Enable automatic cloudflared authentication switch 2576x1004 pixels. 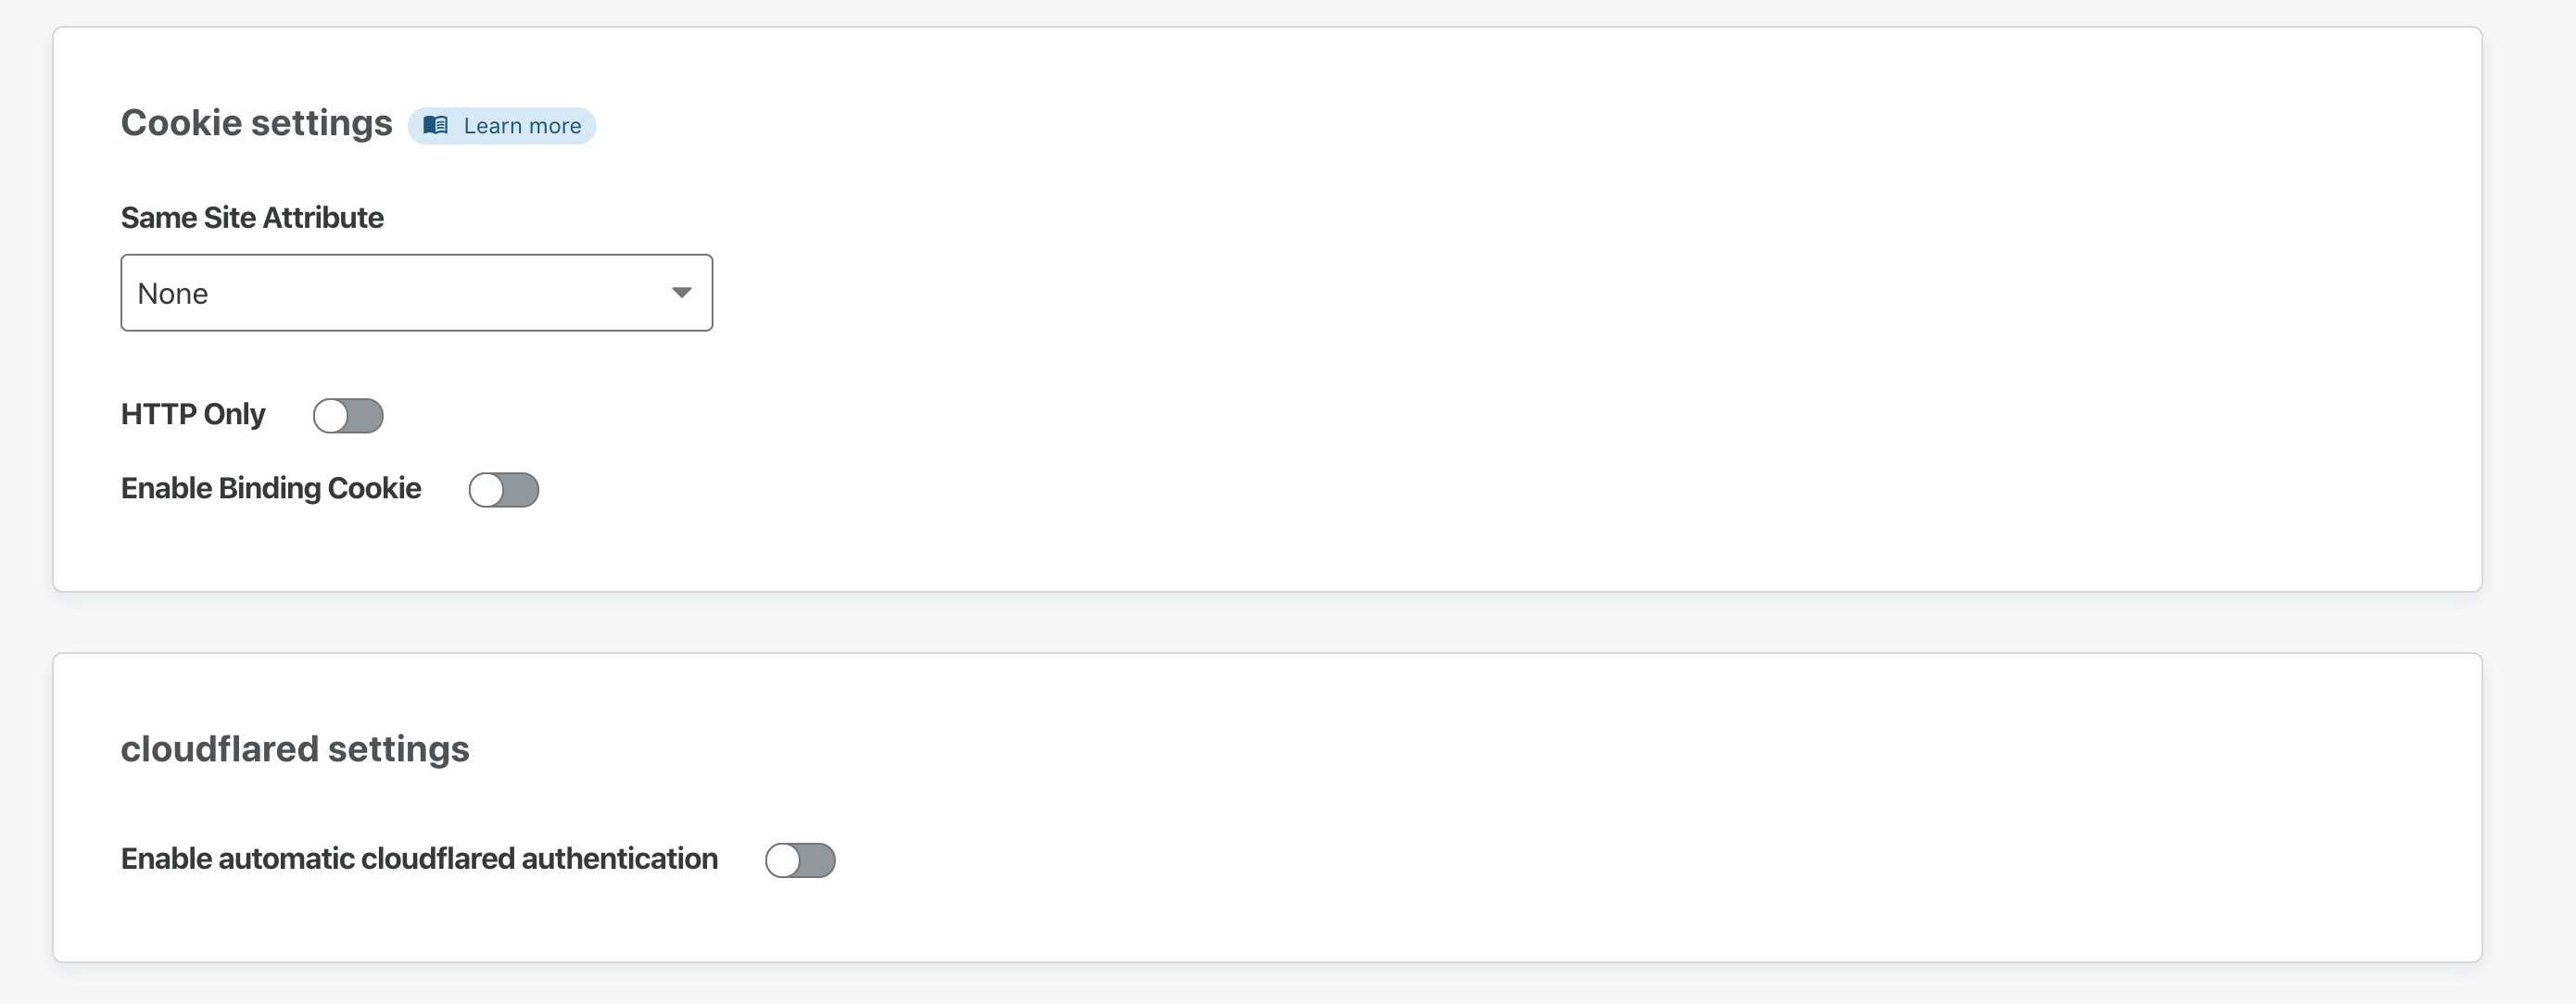[x=800, y=860]
